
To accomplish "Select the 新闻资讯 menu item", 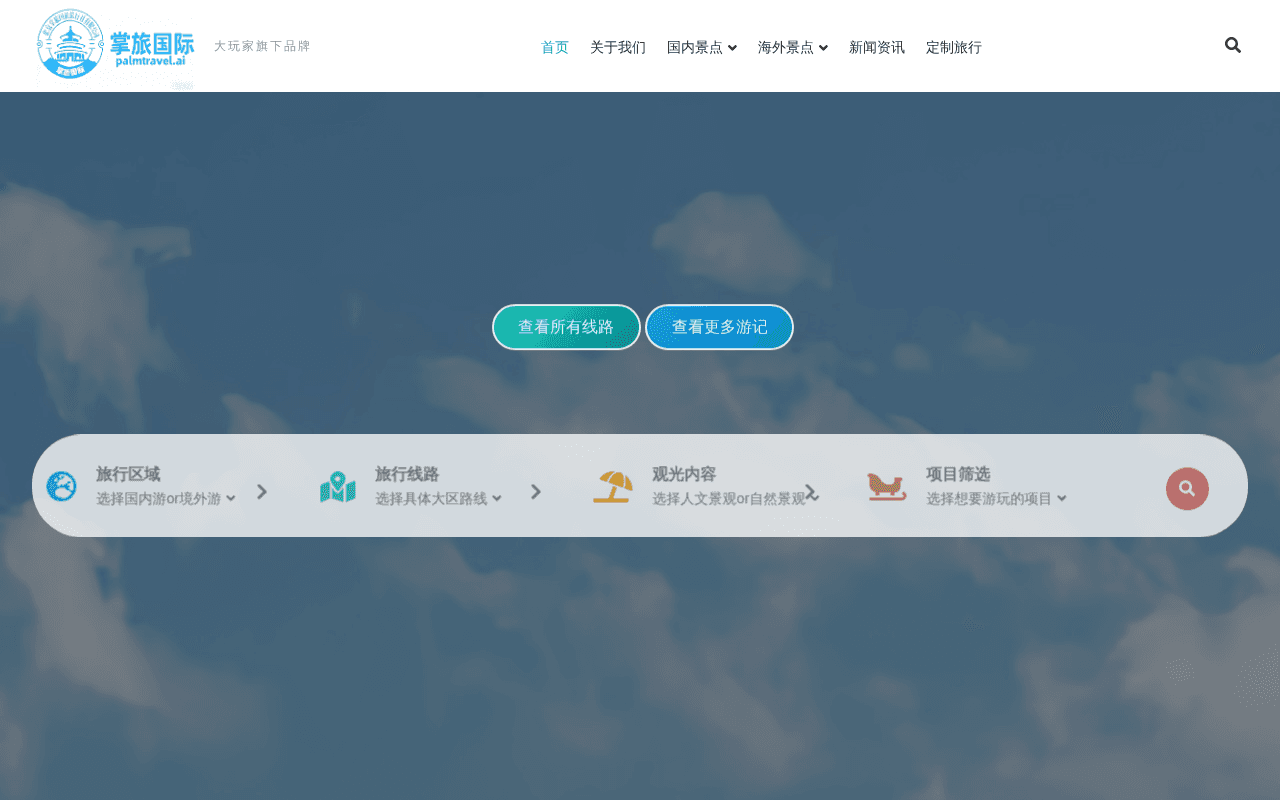I will (x=877, y=47).
